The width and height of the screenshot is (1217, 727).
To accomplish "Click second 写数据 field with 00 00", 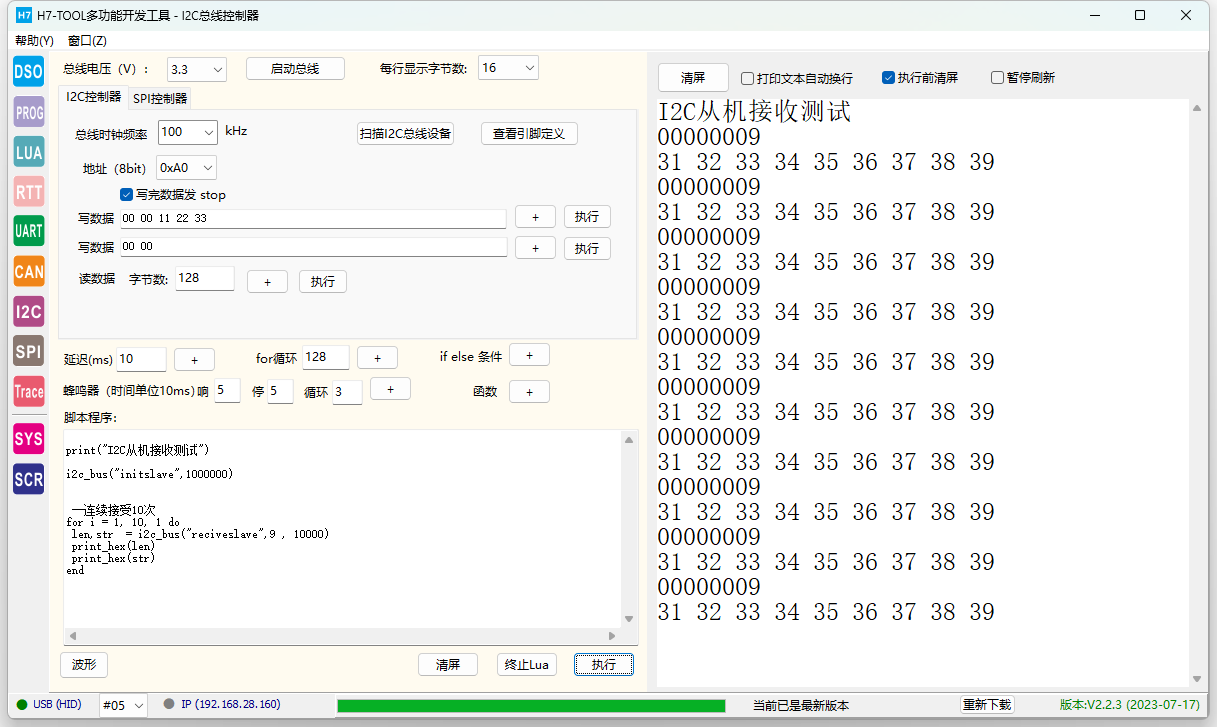I will [x=313, y=247].
